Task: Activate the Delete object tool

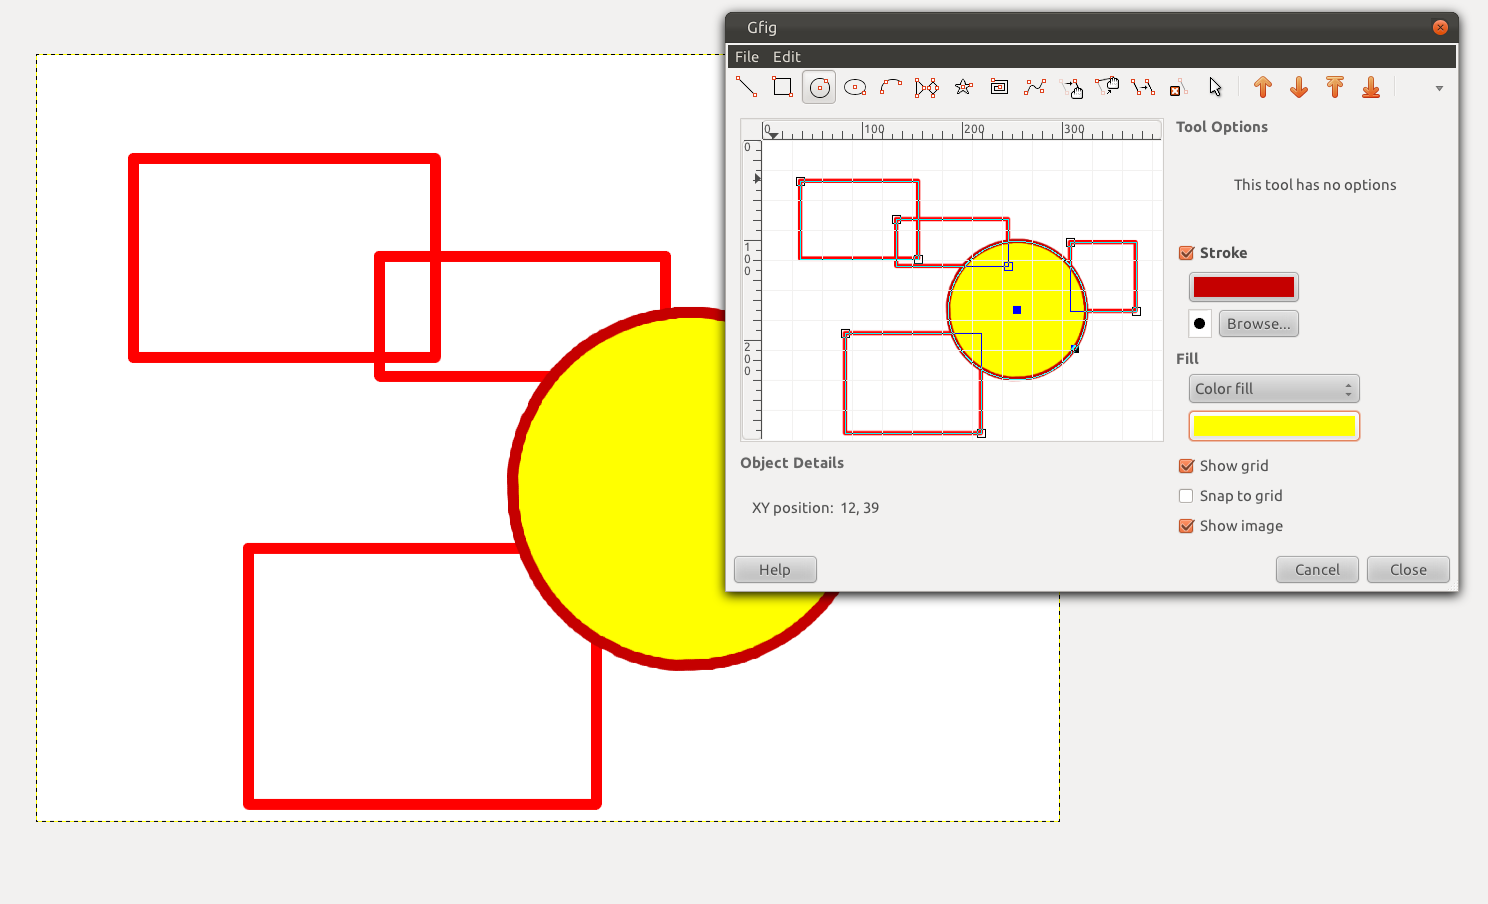Action: [1177, 87]
